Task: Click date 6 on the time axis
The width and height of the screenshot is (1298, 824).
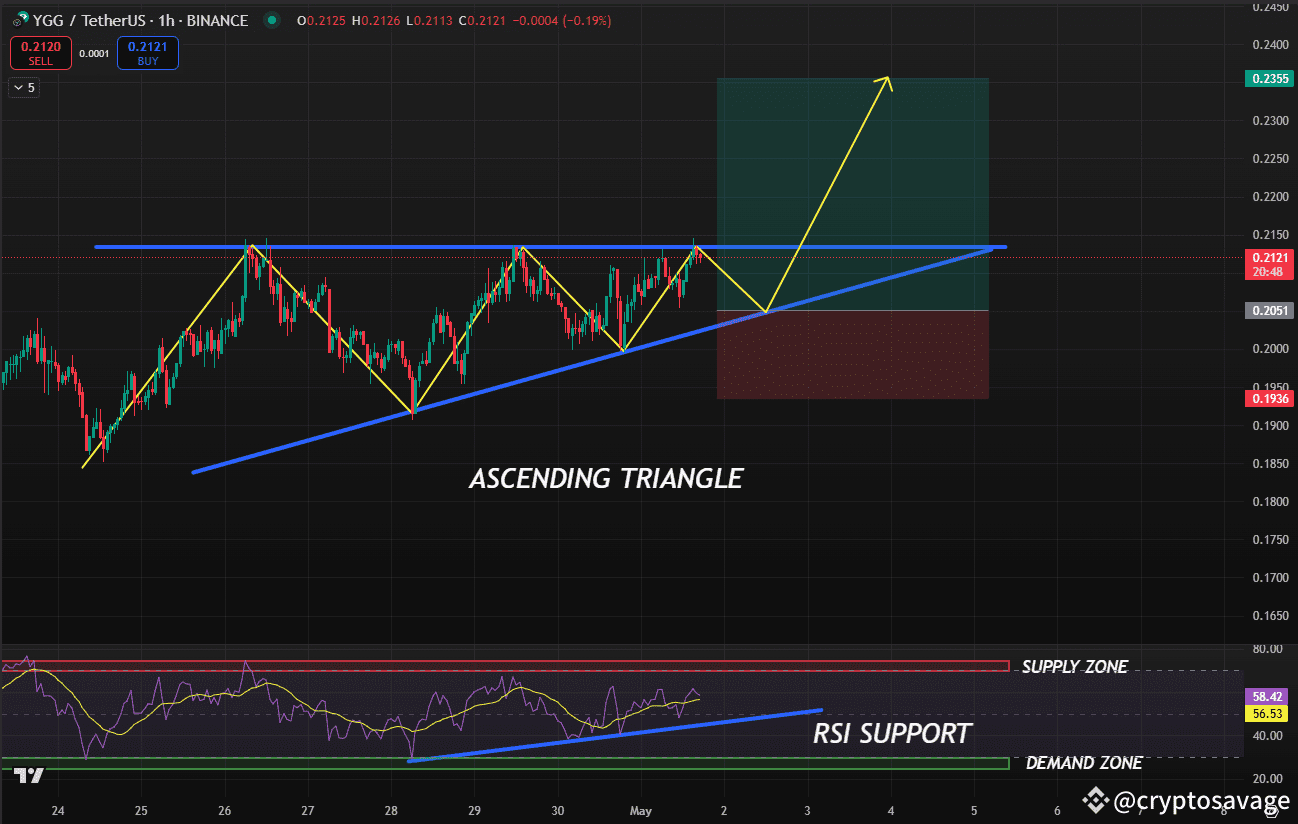Action: coord(1057,810)
